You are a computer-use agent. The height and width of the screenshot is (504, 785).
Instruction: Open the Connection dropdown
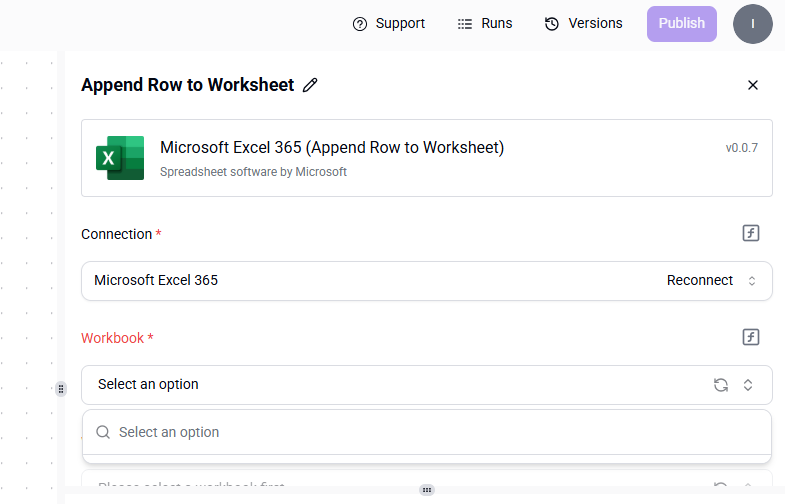pyautogui.click(x=427, y=281)
